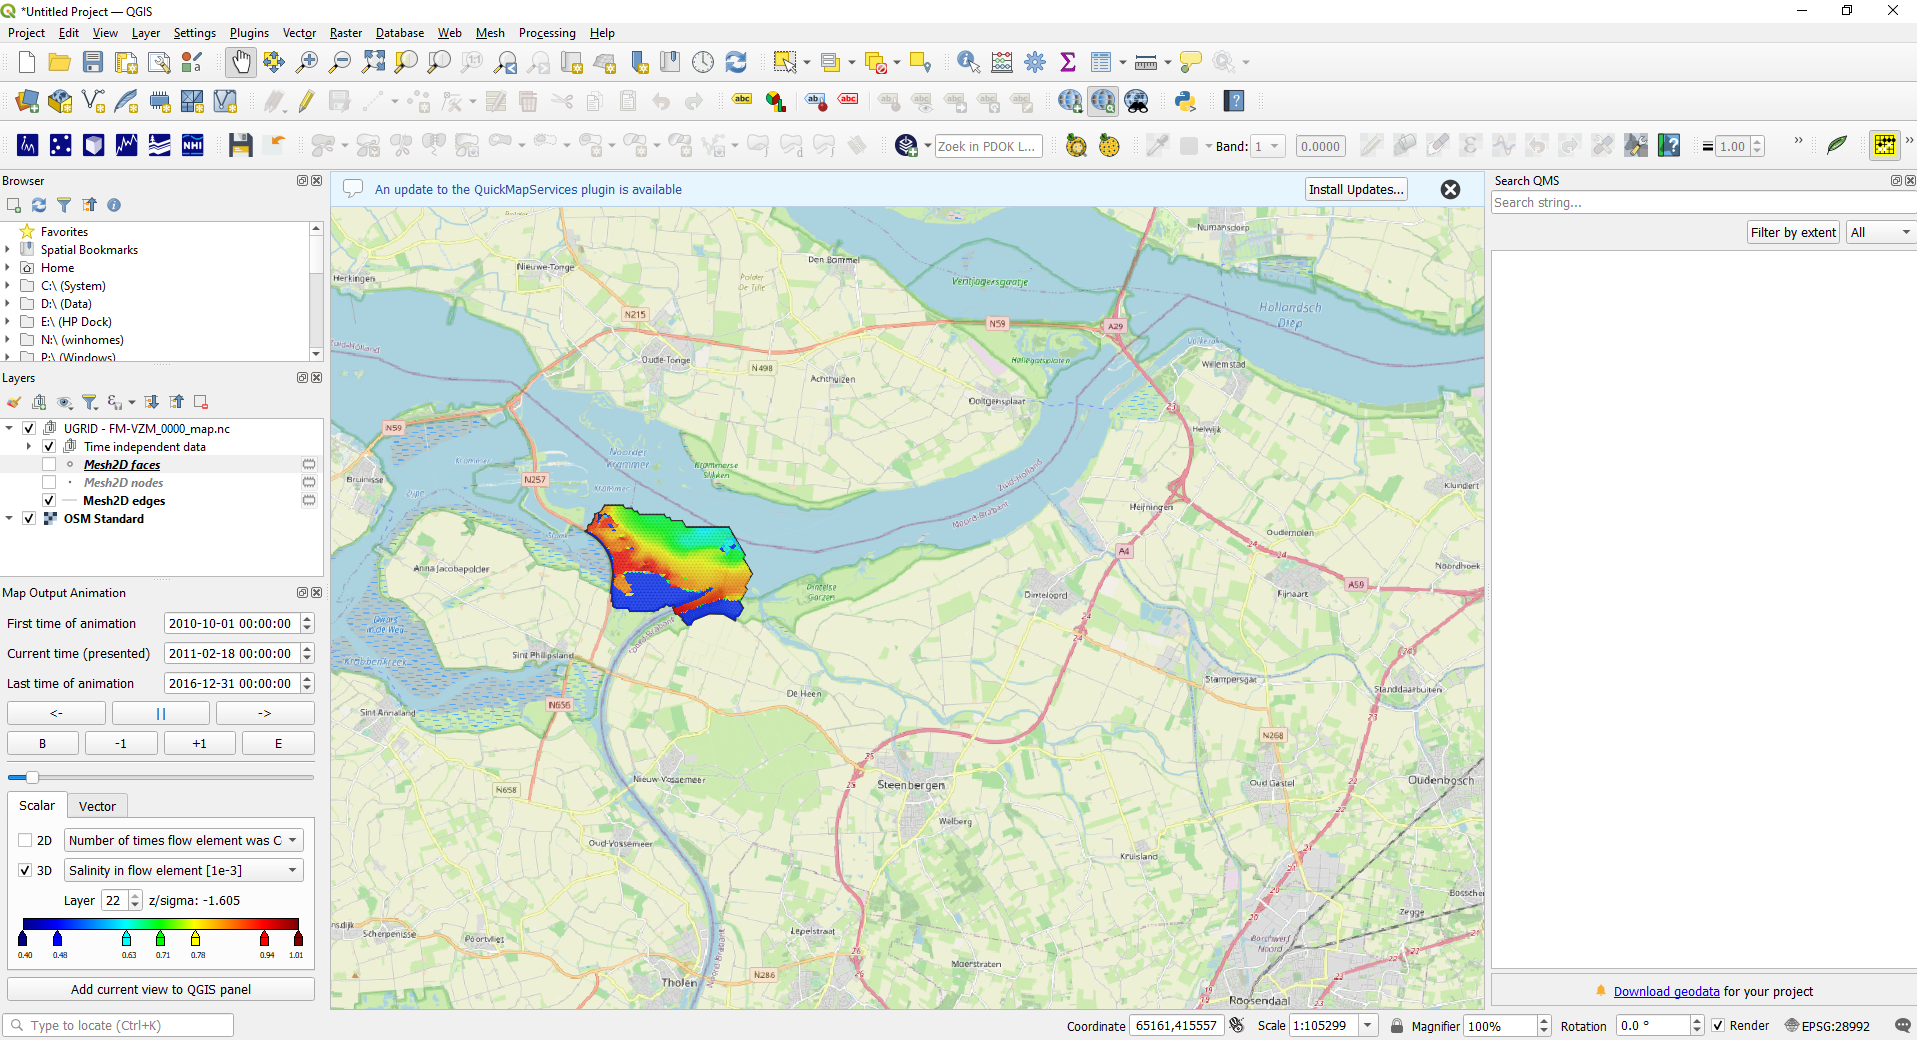Open the Salinity in flow element dropdown
This screenshot has height=1040, width=1917.
click(x=183, y=871)
